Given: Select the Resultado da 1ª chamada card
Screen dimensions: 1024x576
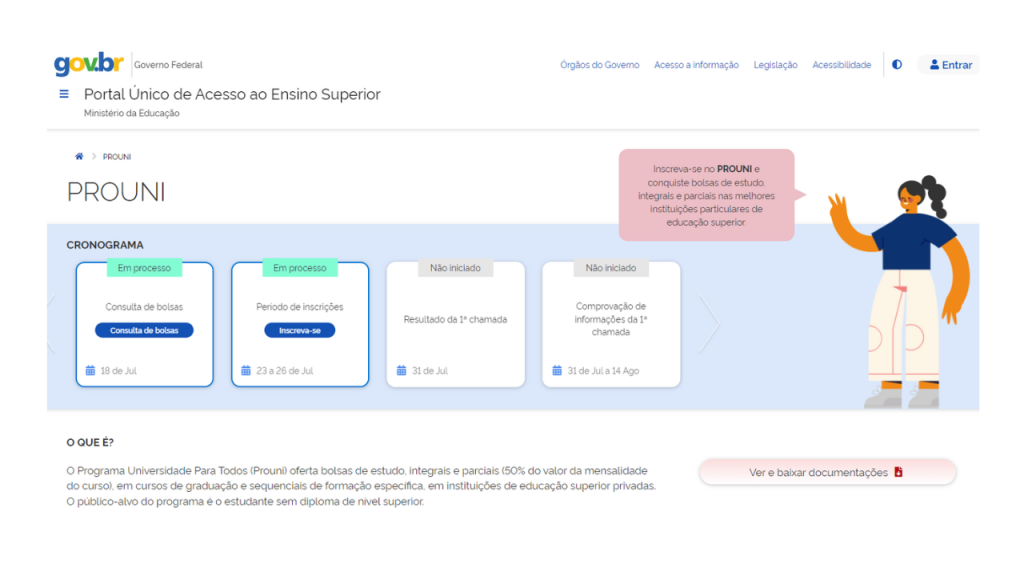Looking at the screenshot, I should pos(455,325).
